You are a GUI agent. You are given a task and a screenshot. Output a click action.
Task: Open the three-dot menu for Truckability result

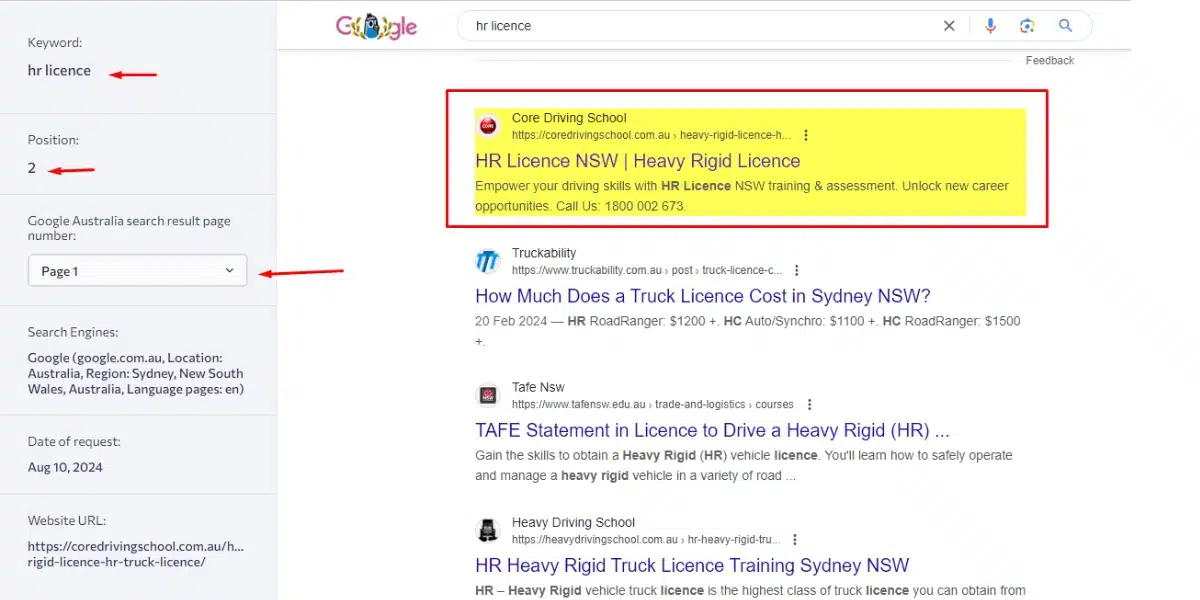[x=797, y=270]
